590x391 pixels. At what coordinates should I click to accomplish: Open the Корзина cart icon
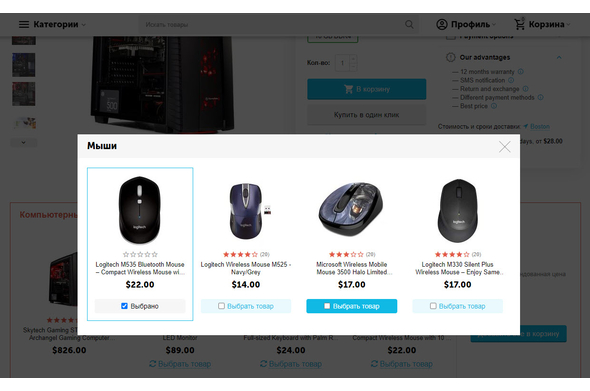click(519, 24)
